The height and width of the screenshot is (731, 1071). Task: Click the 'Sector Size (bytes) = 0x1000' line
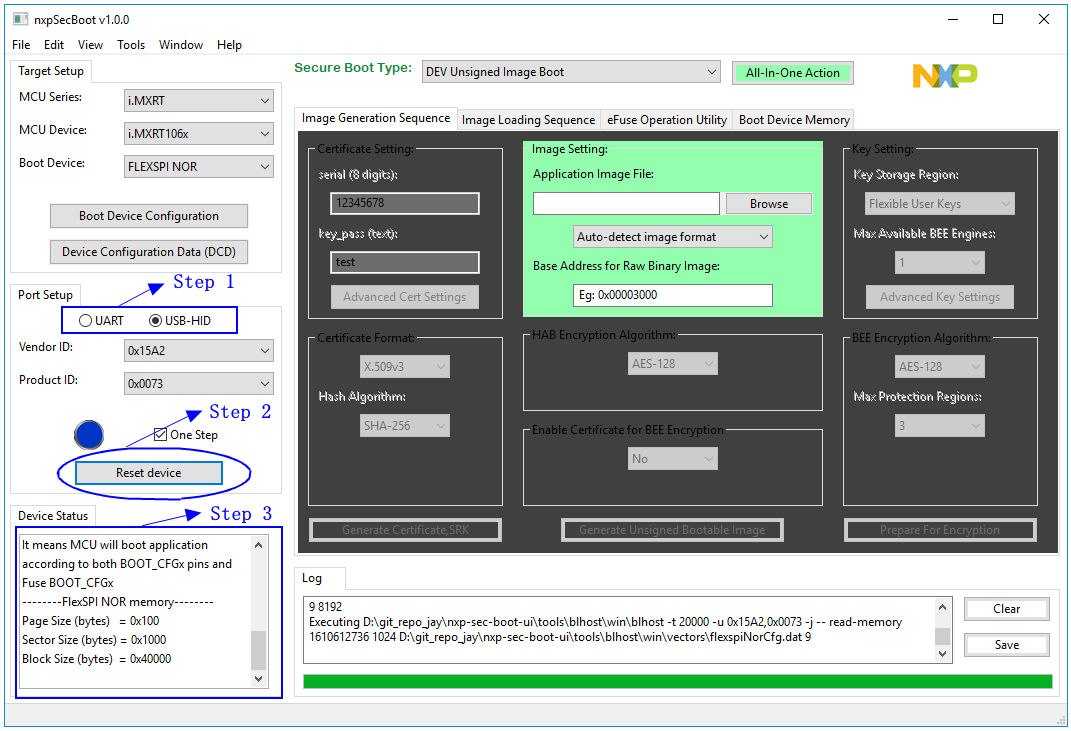click(x=94, y=639)
